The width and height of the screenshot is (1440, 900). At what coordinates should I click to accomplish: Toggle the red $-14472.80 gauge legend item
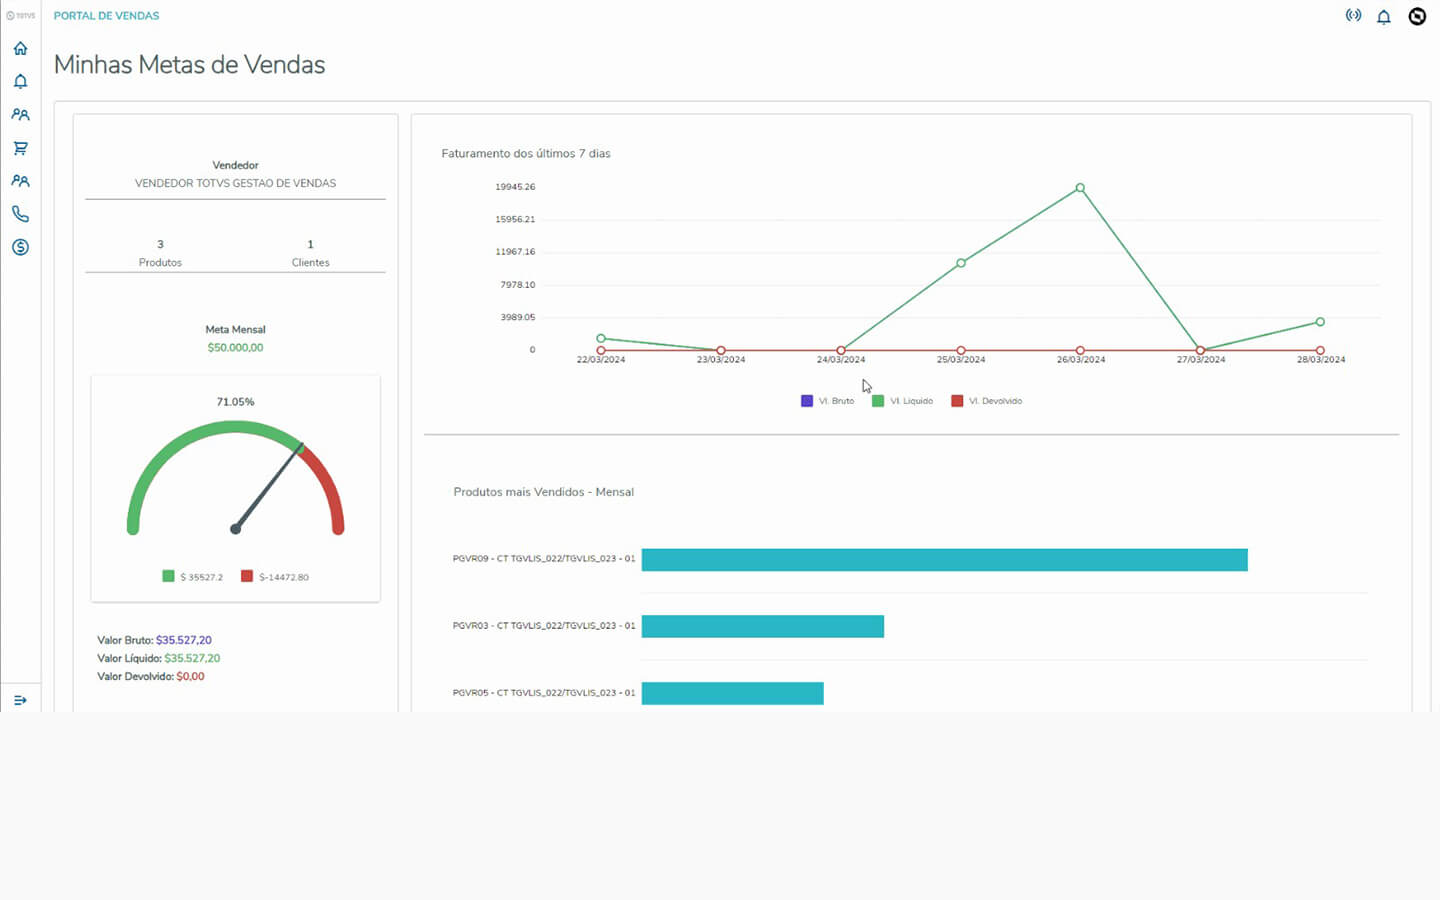(x=275, y=577)
